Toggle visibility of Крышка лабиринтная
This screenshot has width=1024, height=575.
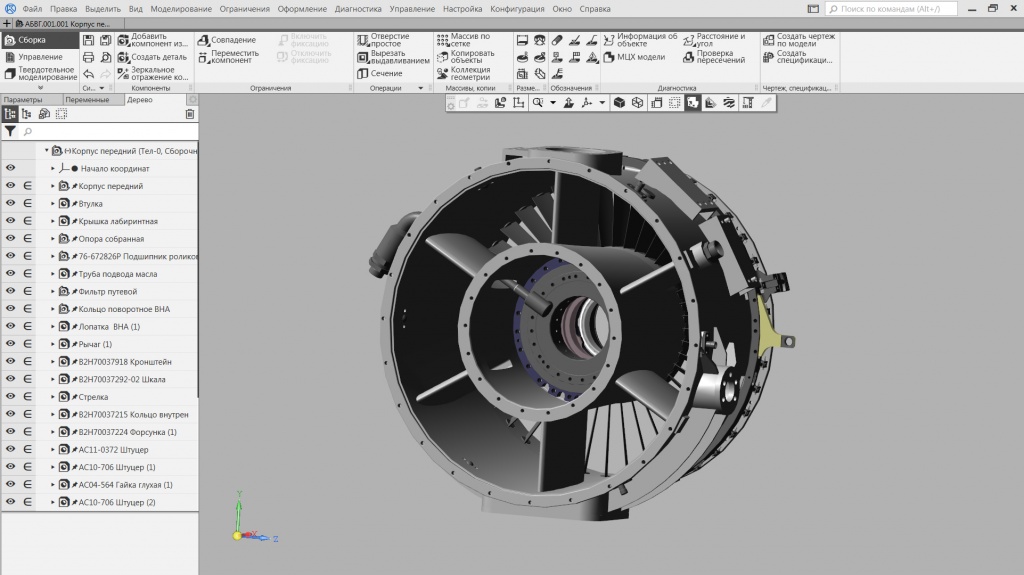10,221
